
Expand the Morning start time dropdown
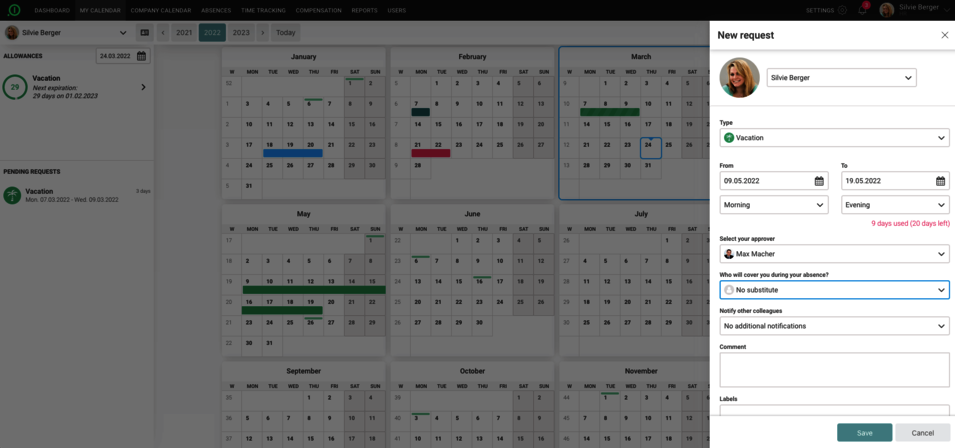point(773,205)
